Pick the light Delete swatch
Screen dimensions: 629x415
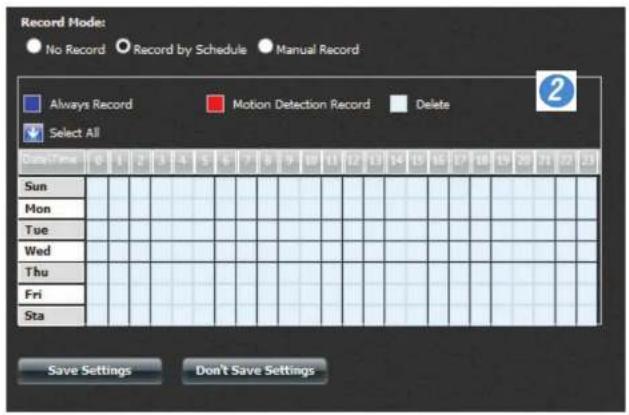pos(398,104)
